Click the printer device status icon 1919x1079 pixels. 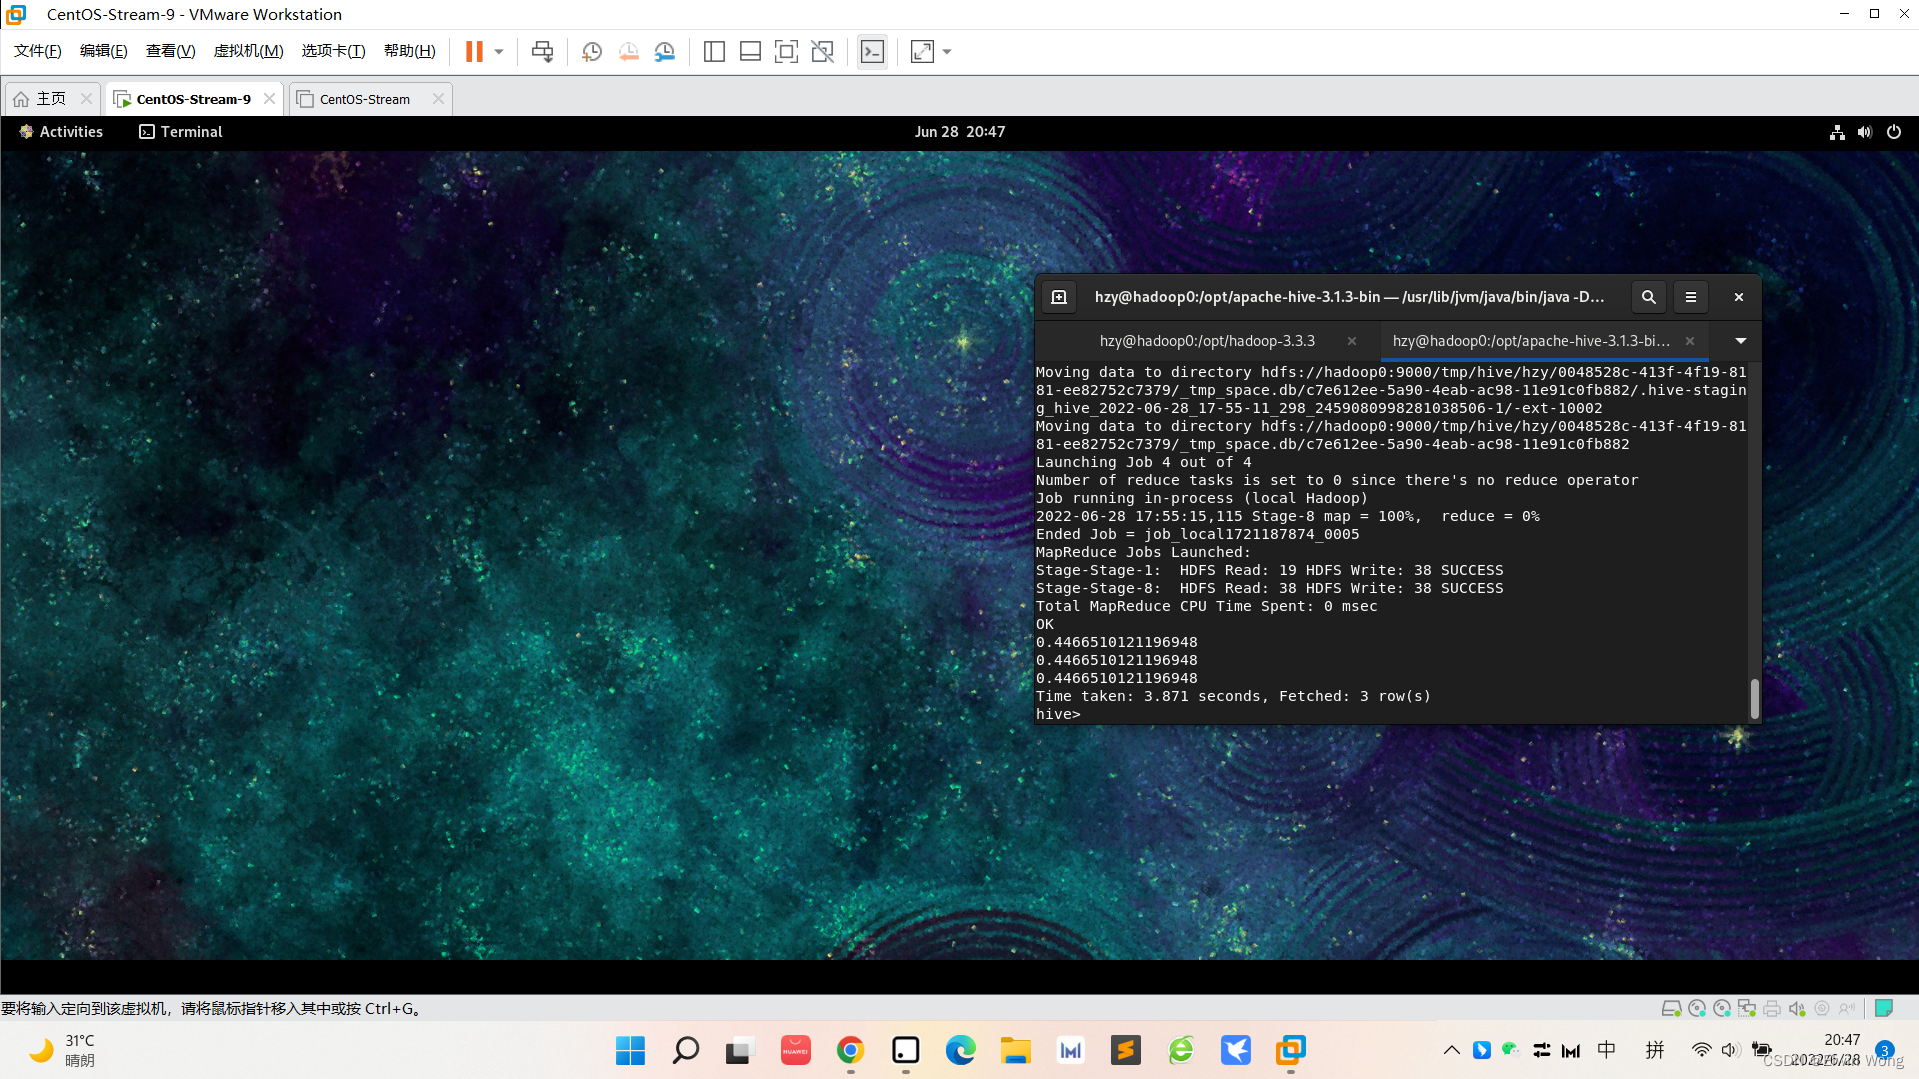(1772, 1008)
